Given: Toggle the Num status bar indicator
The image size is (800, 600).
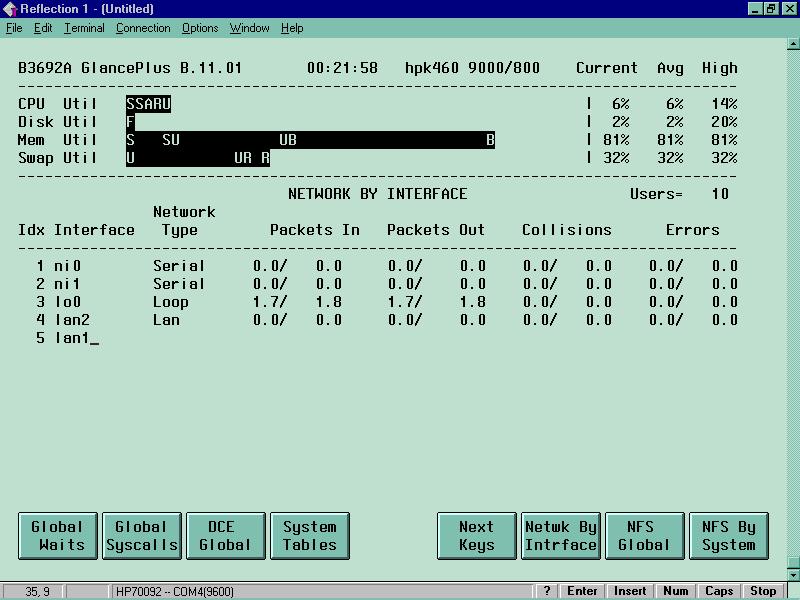Looking at the screenshot, I should click(x=676, y=591).
